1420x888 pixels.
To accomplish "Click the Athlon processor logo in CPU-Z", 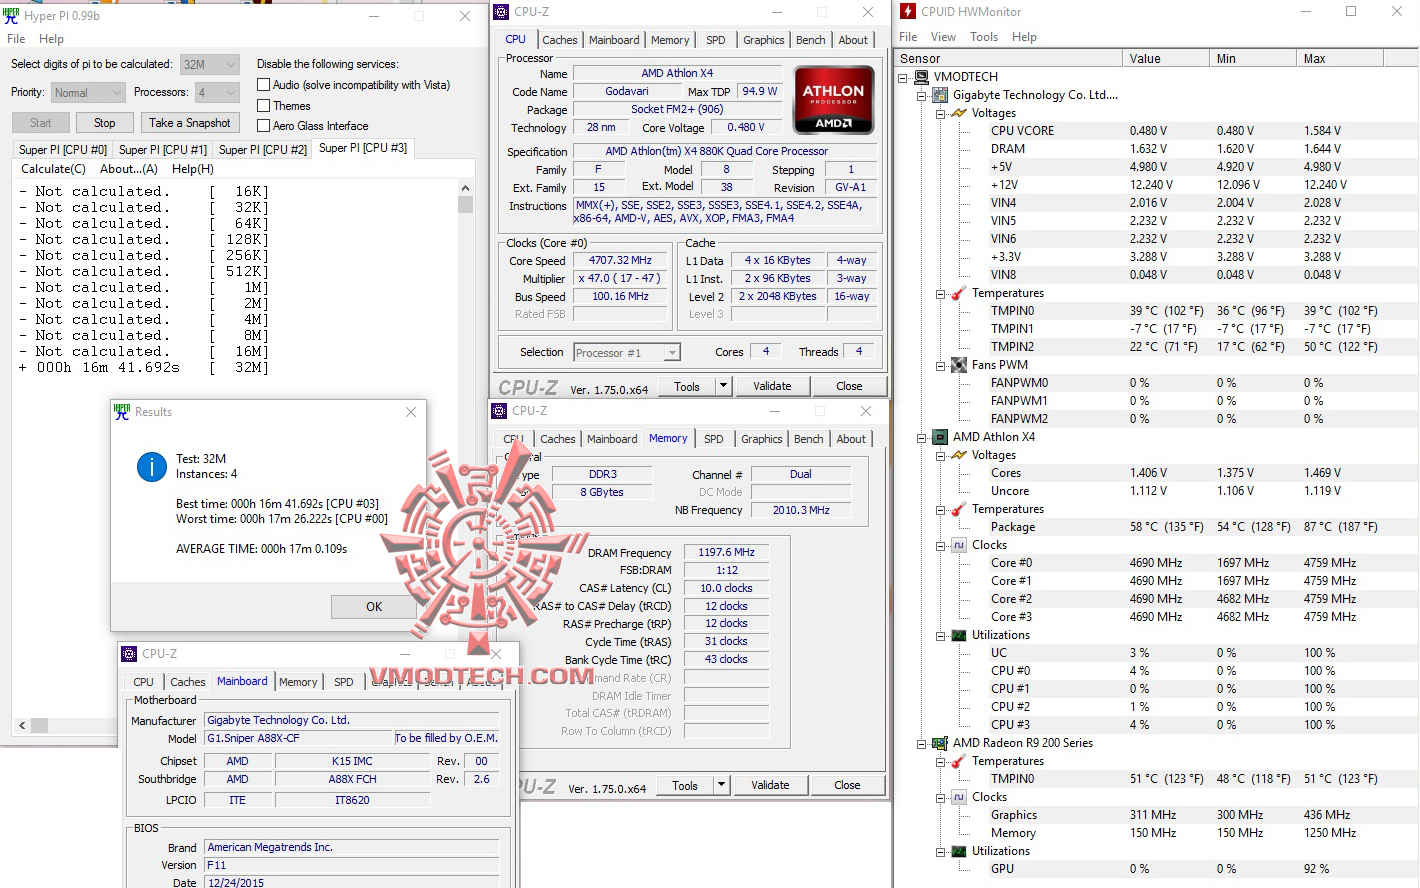I will 834,100.
